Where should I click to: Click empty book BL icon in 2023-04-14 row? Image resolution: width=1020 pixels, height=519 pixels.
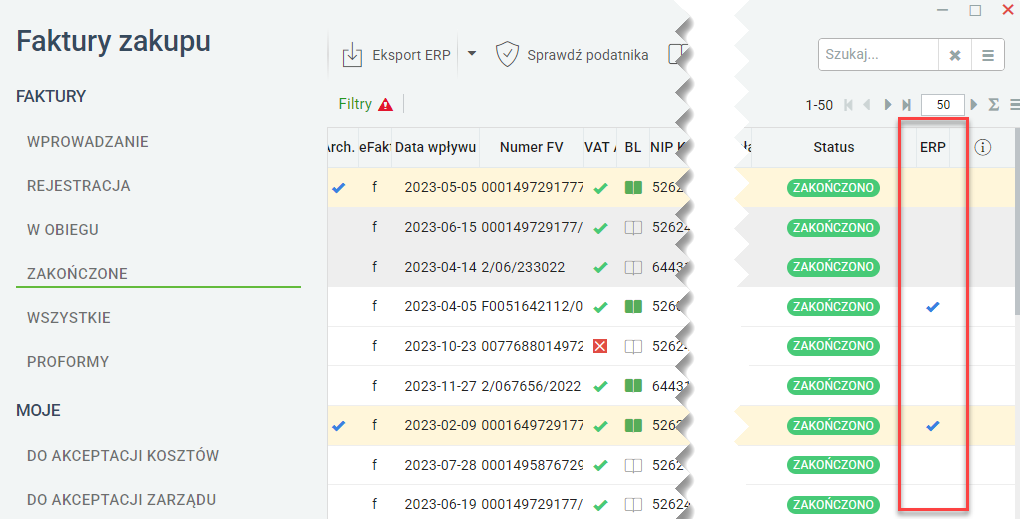point(633,267)
